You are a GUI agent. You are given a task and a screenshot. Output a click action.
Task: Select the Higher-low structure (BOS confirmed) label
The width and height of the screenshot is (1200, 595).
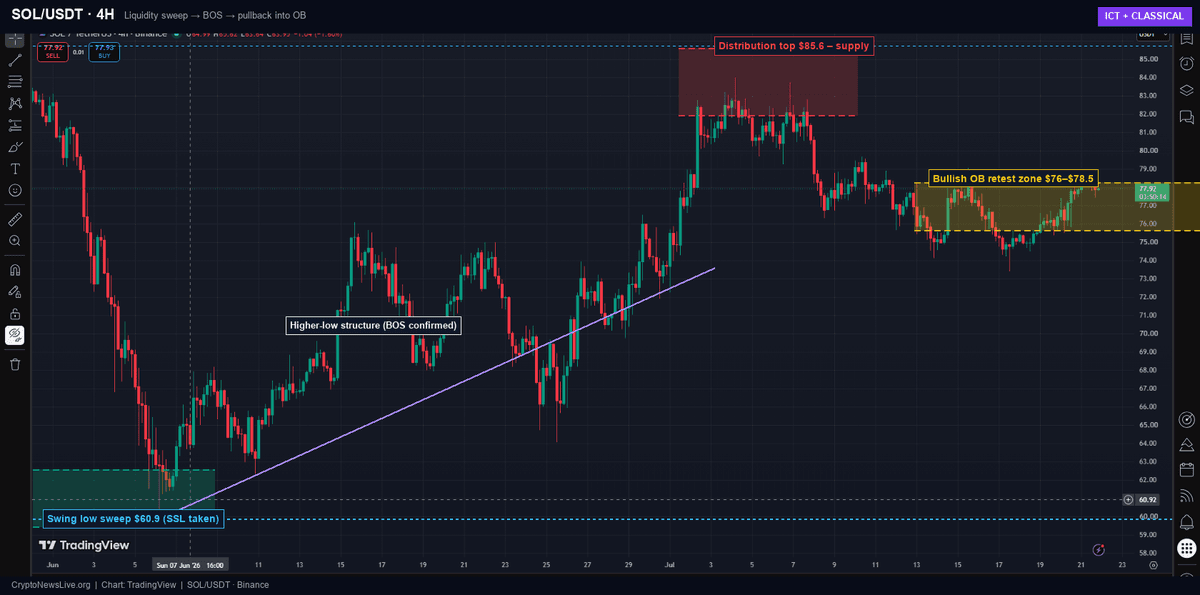(x=373, y=325)
